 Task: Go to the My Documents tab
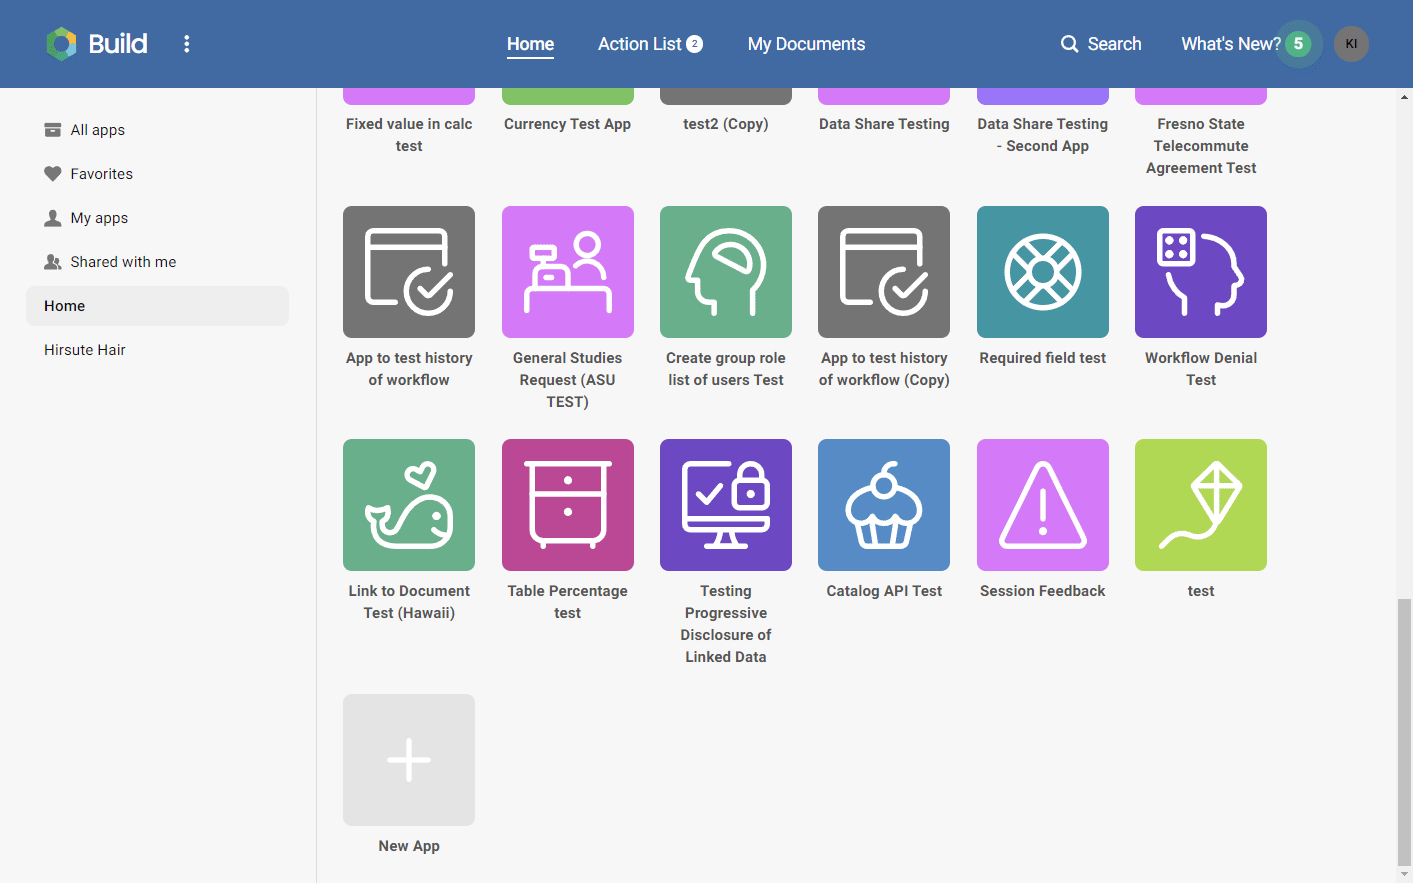pos(806,43)
